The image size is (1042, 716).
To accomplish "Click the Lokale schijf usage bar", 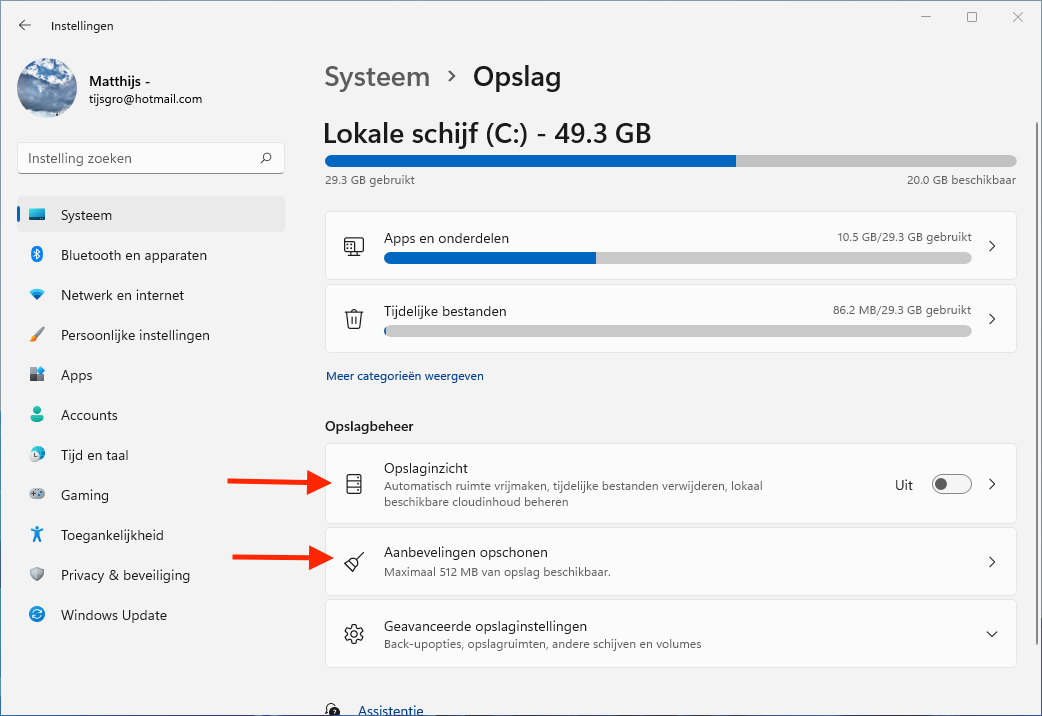I will [x=670, y=161].
